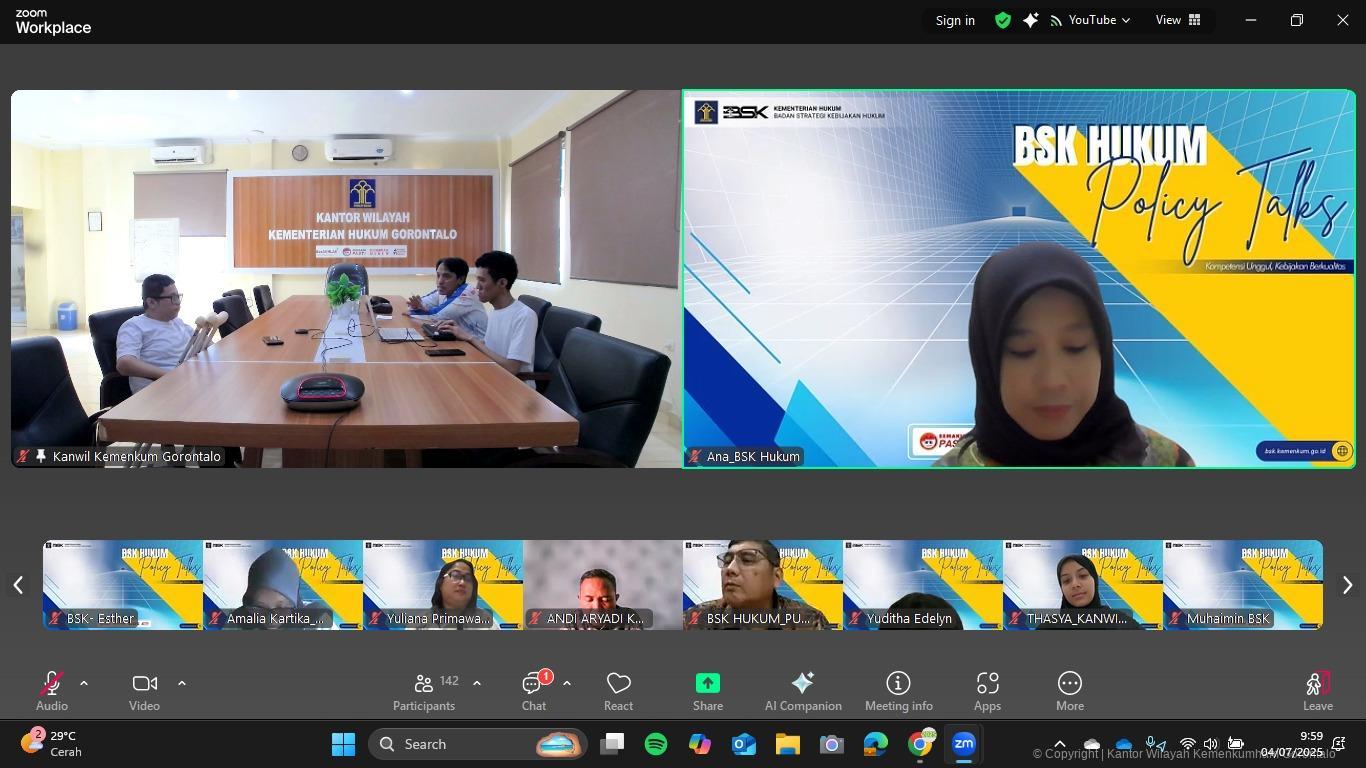Show previous participants with the left arrow
Image resolution: width=1366 pixels, height=768 pixels.
(19, 584)
